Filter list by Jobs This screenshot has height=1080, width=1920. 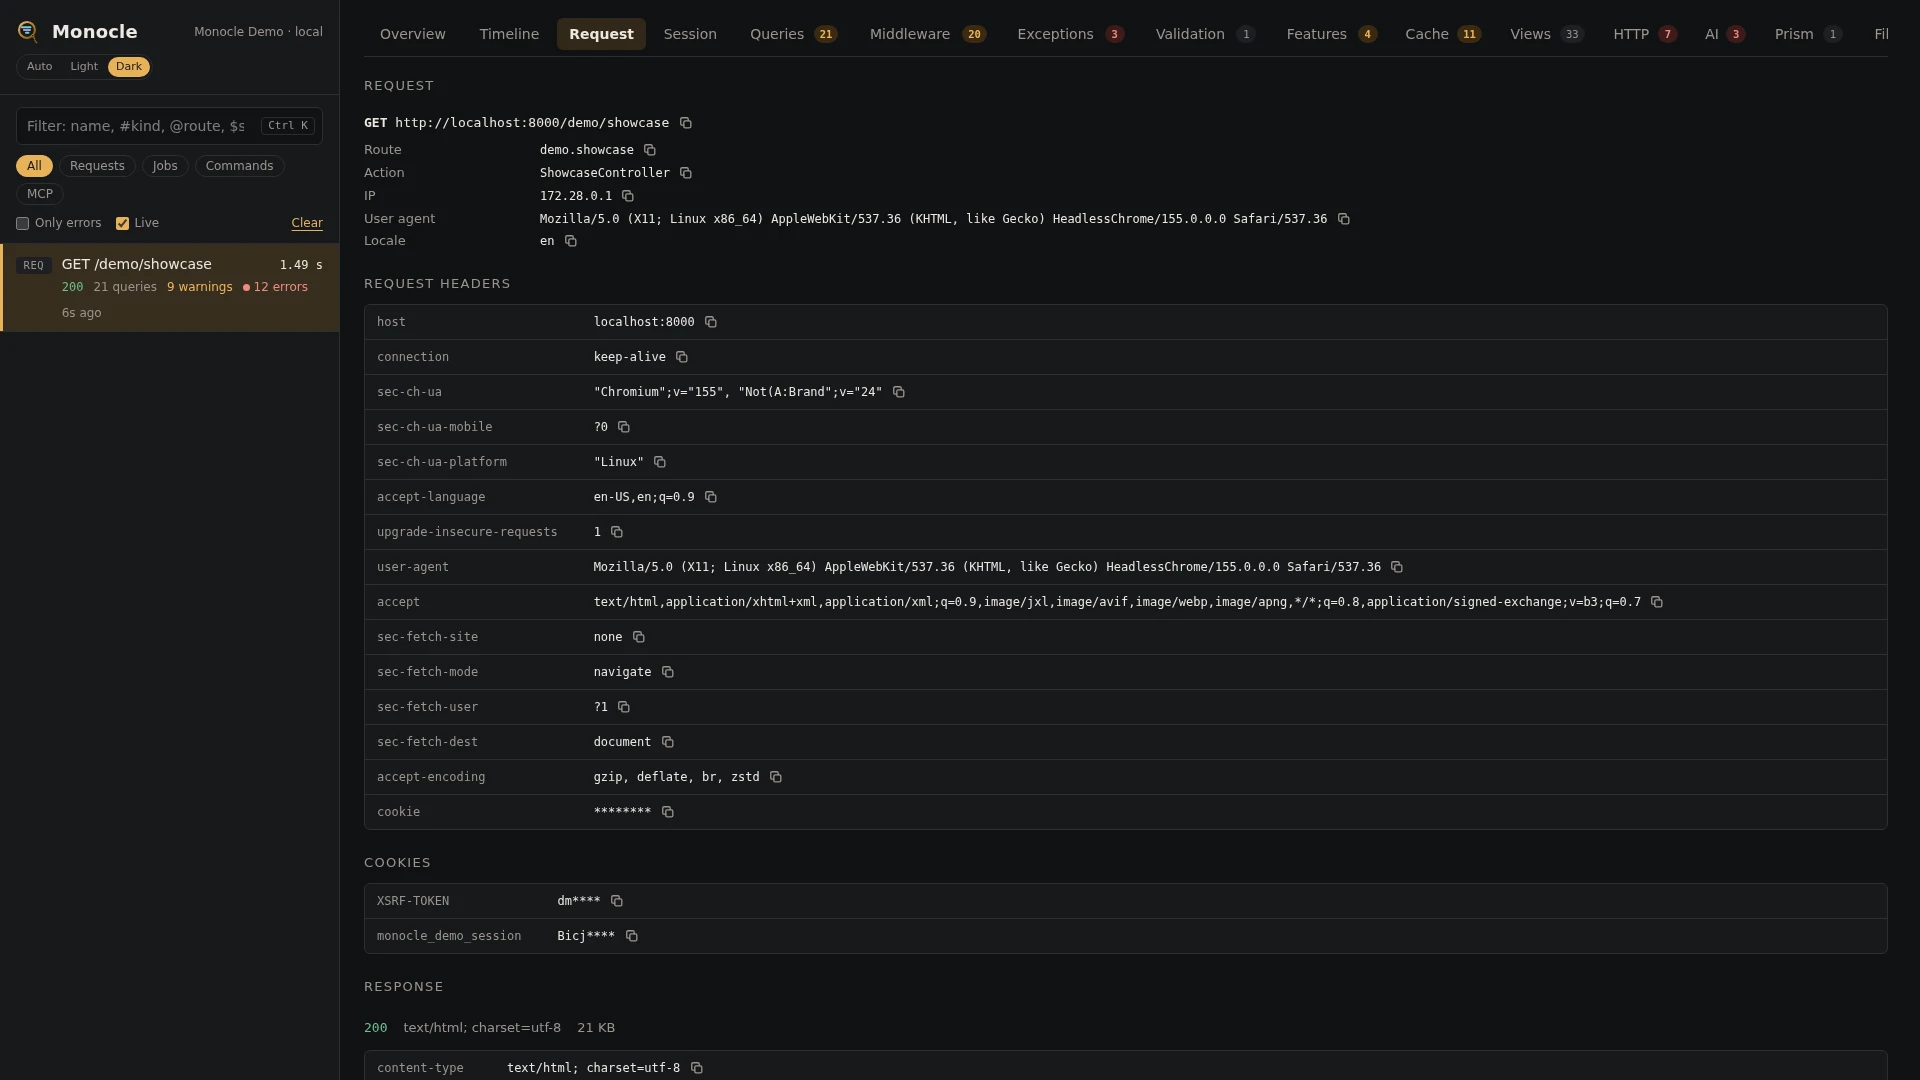coord(165,166)
